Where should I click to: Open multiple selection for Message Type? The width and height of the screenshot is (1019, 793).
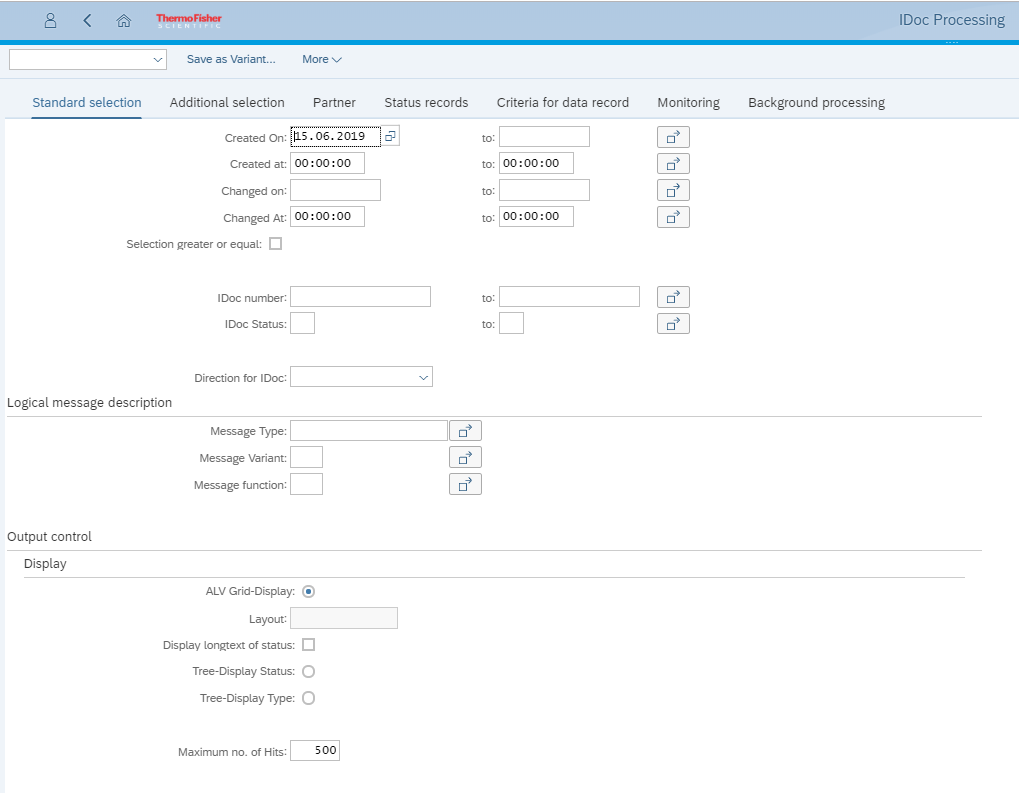point(465,431)
